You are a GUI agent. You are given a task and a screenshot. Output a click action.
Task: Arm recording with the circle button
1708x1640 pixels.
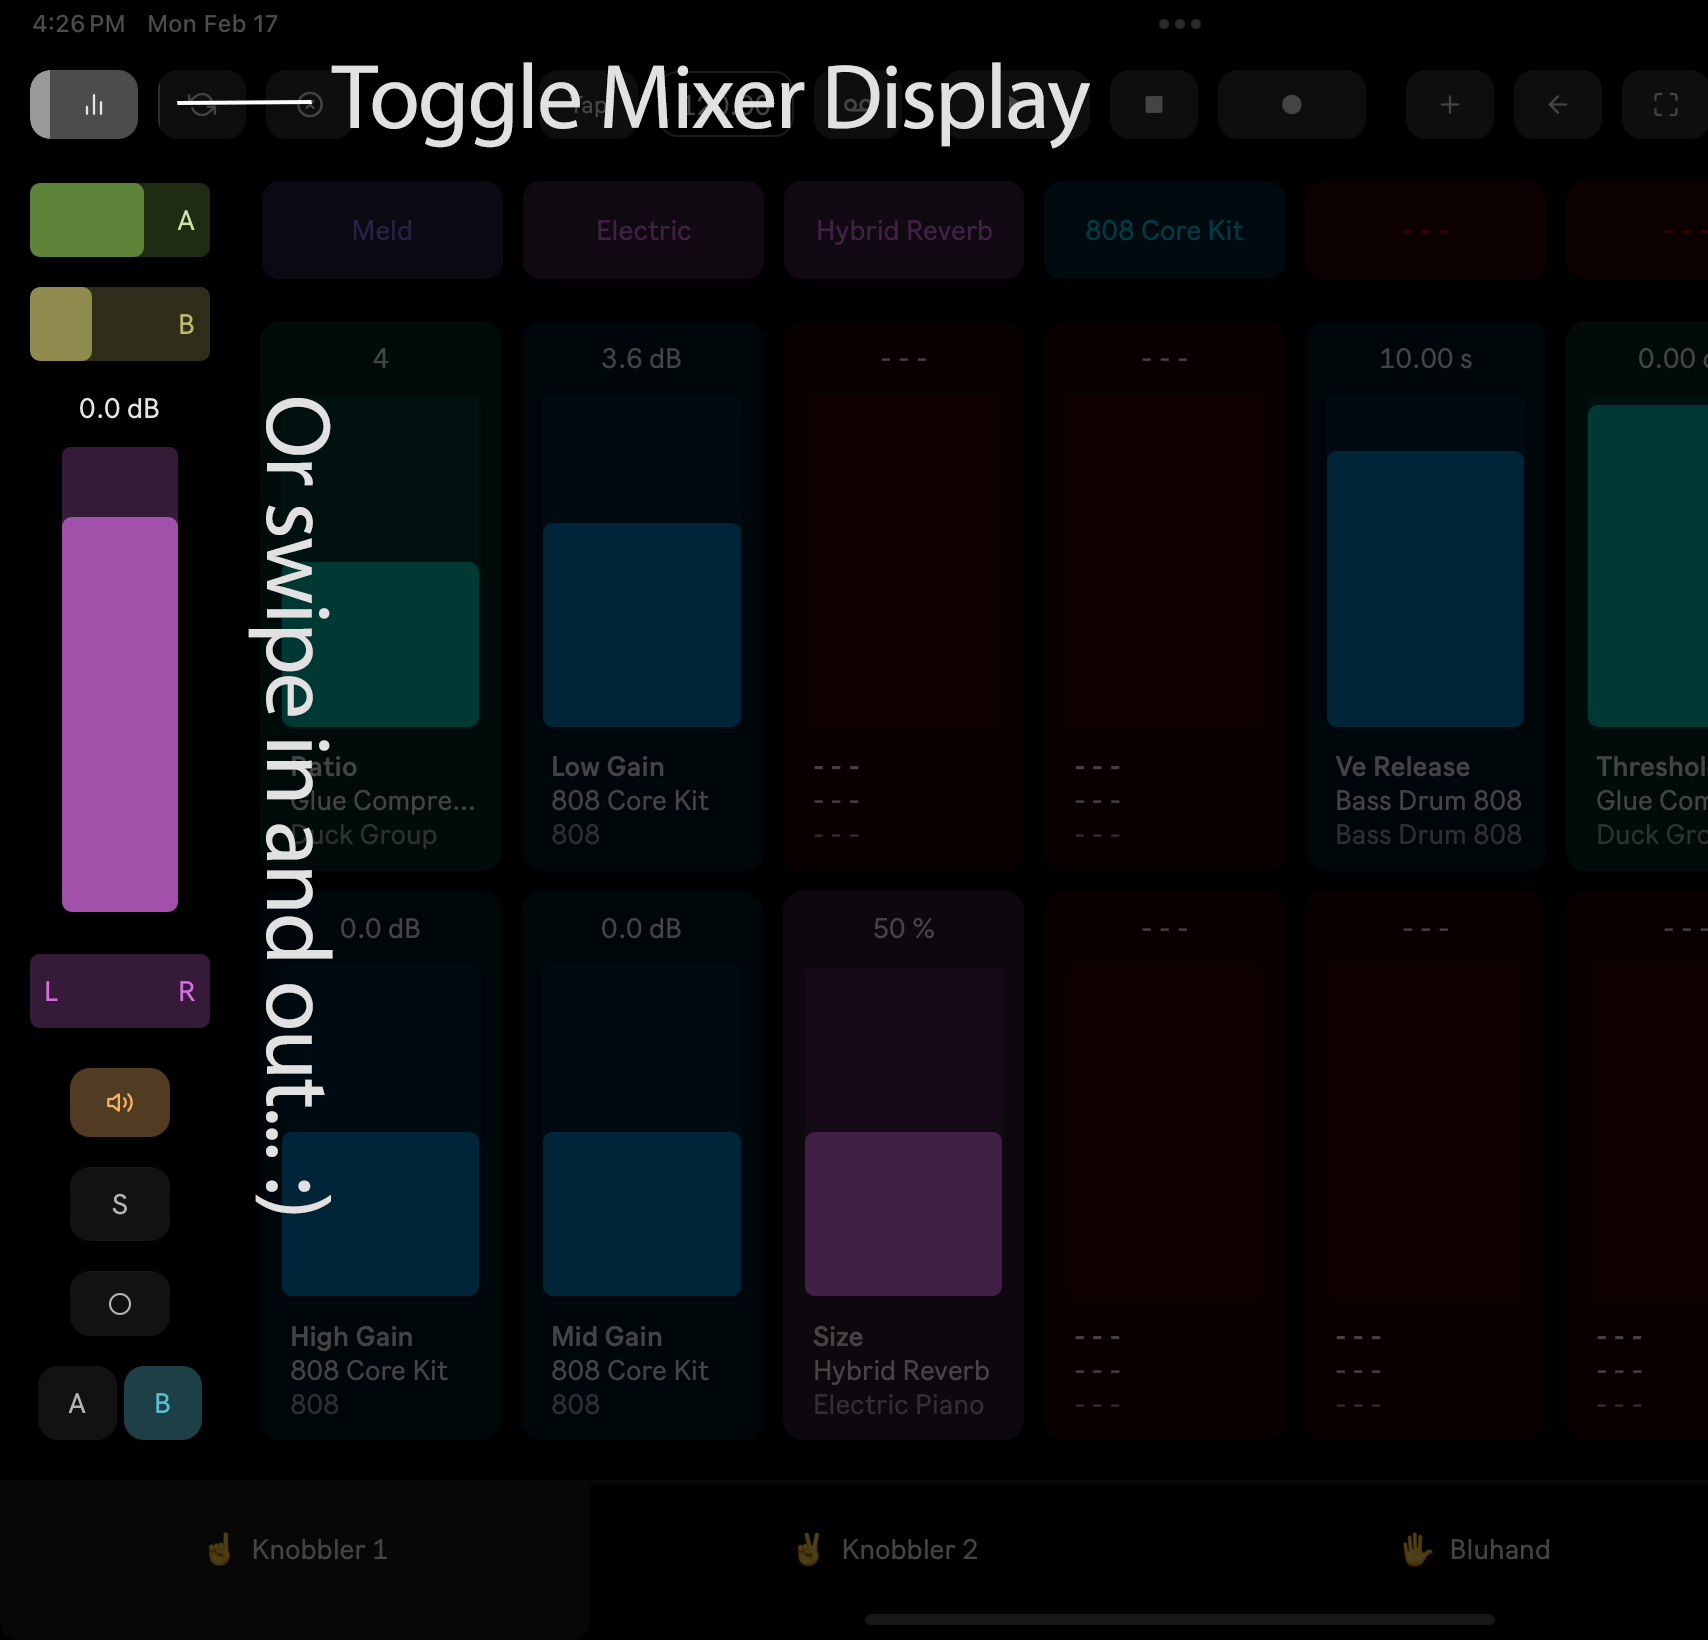point(120,1304)
